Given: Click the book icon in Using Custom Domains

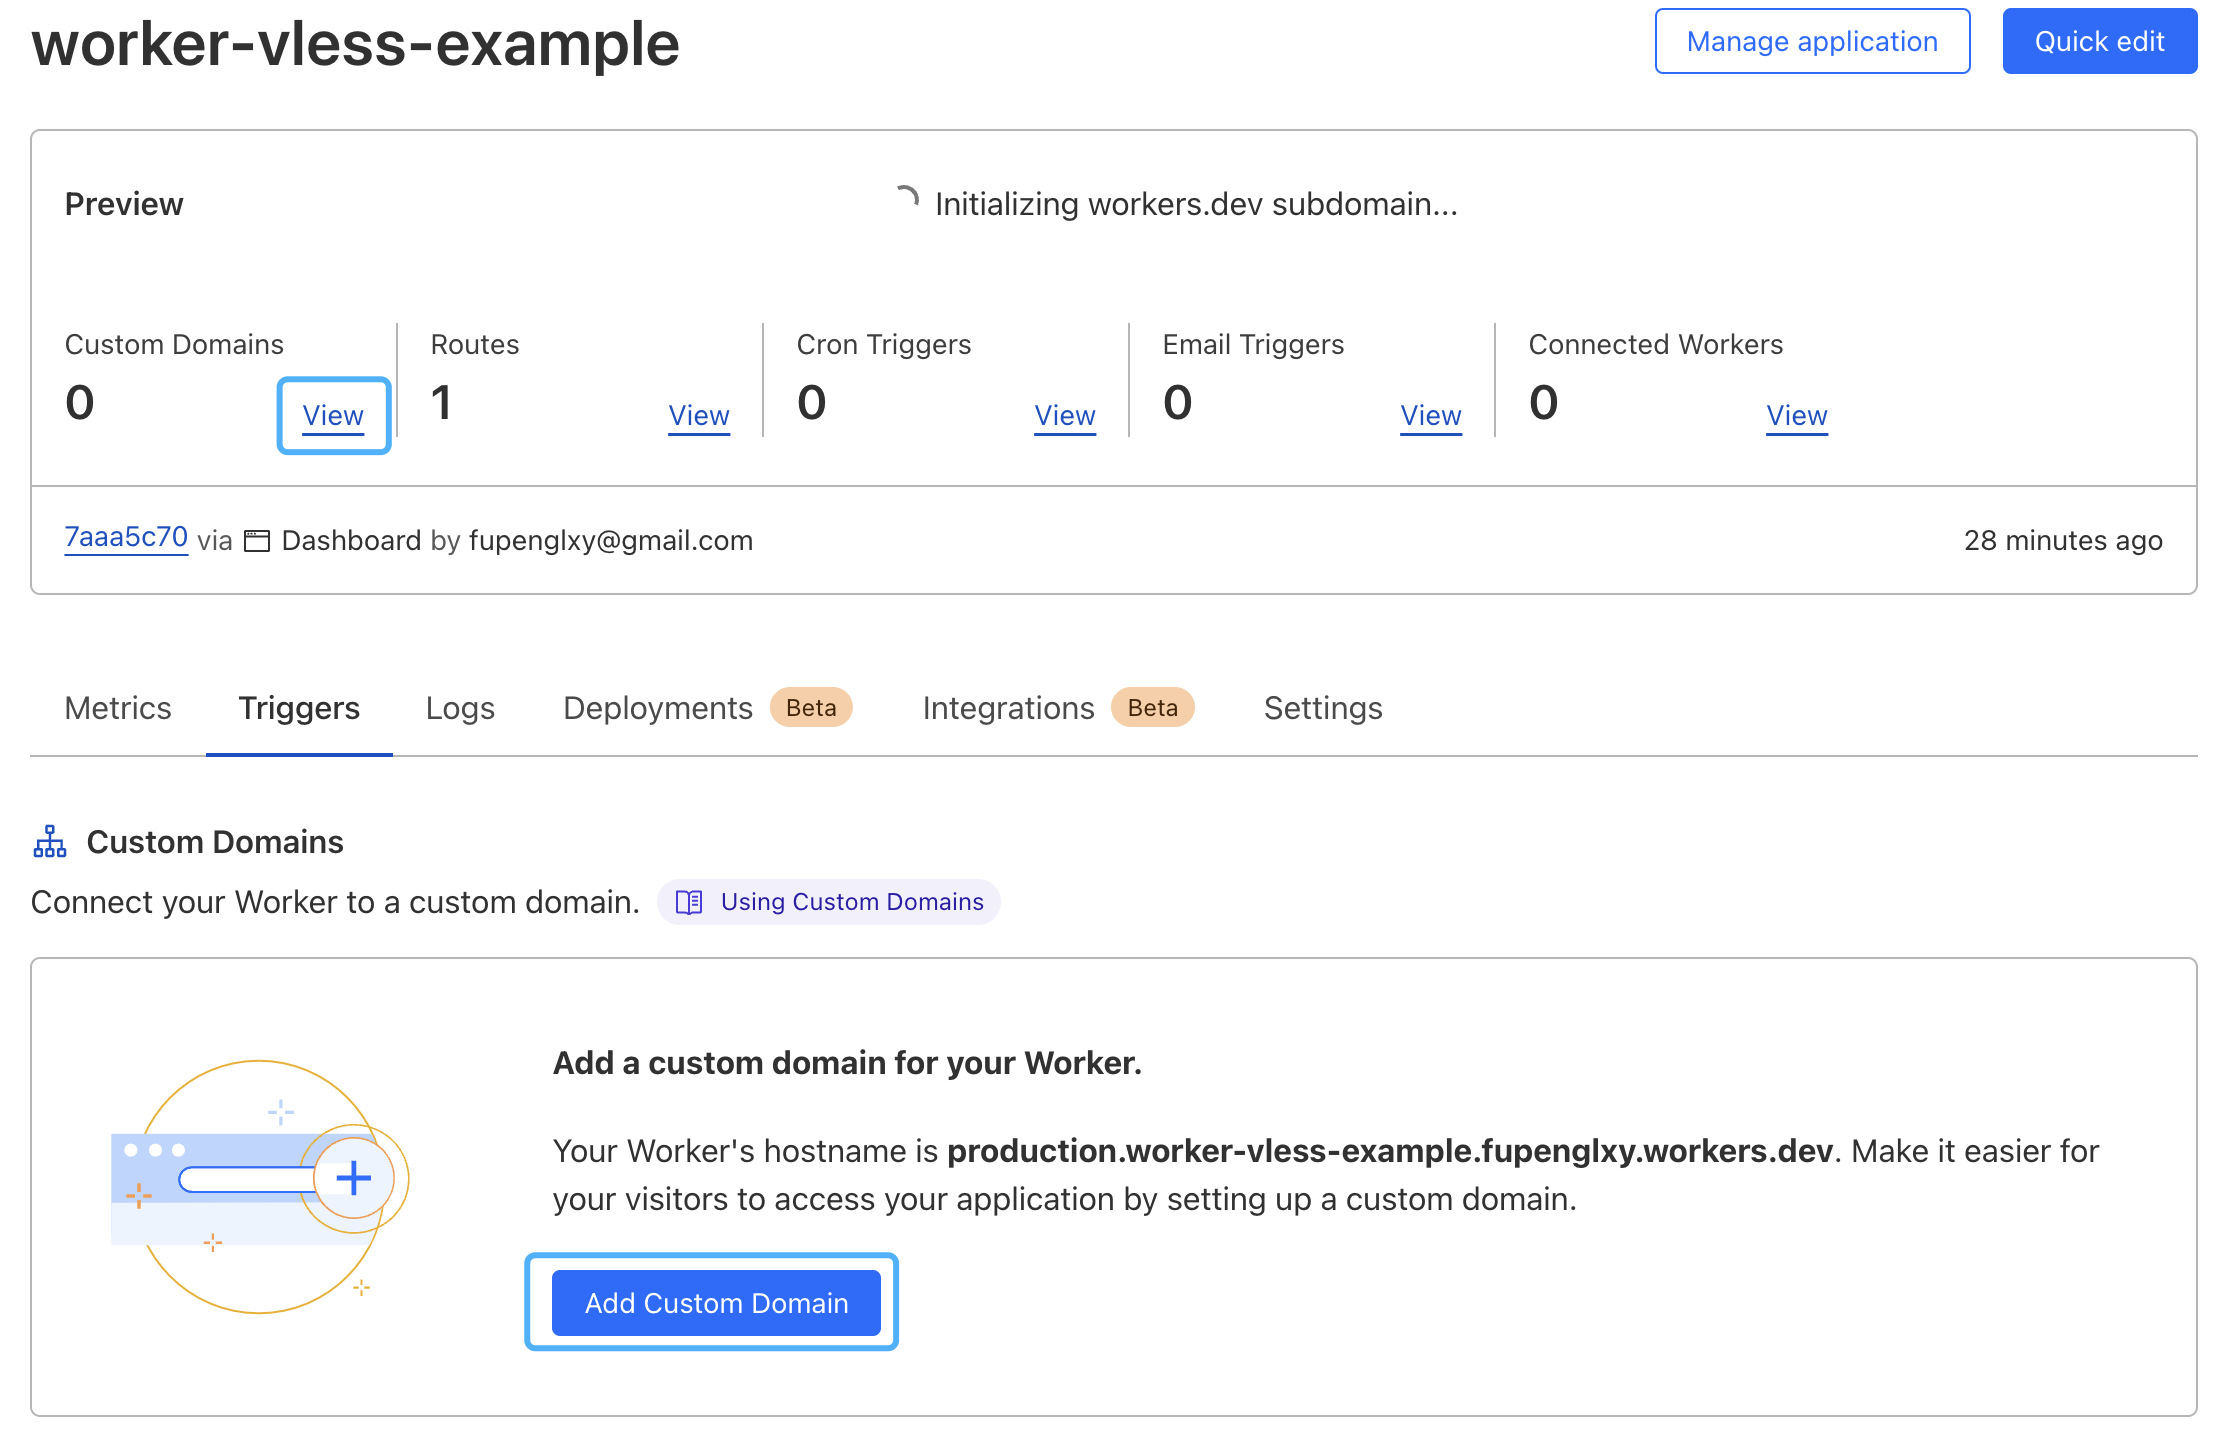Looking at the screenshot, I should (689, 902).
